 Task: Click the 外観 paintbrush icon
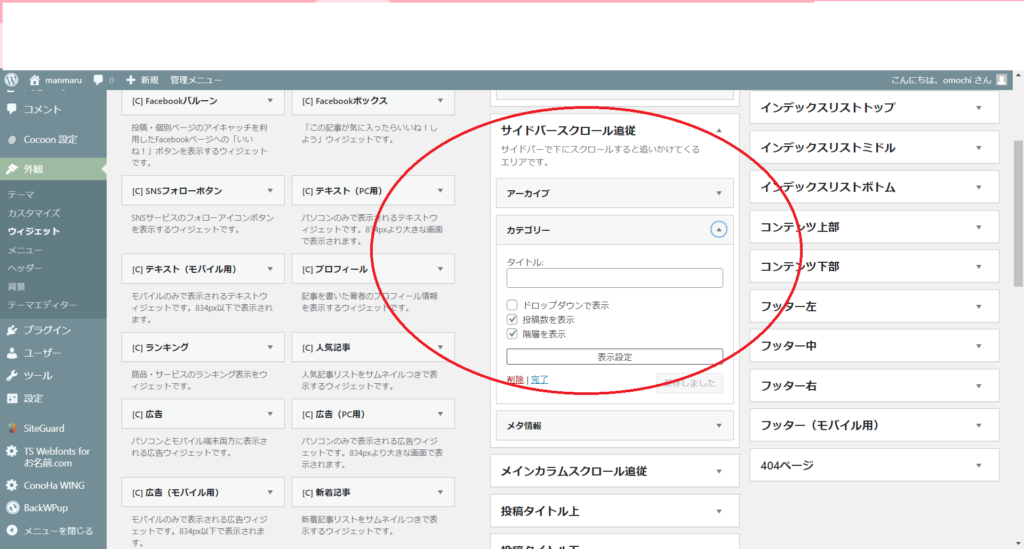12,169
